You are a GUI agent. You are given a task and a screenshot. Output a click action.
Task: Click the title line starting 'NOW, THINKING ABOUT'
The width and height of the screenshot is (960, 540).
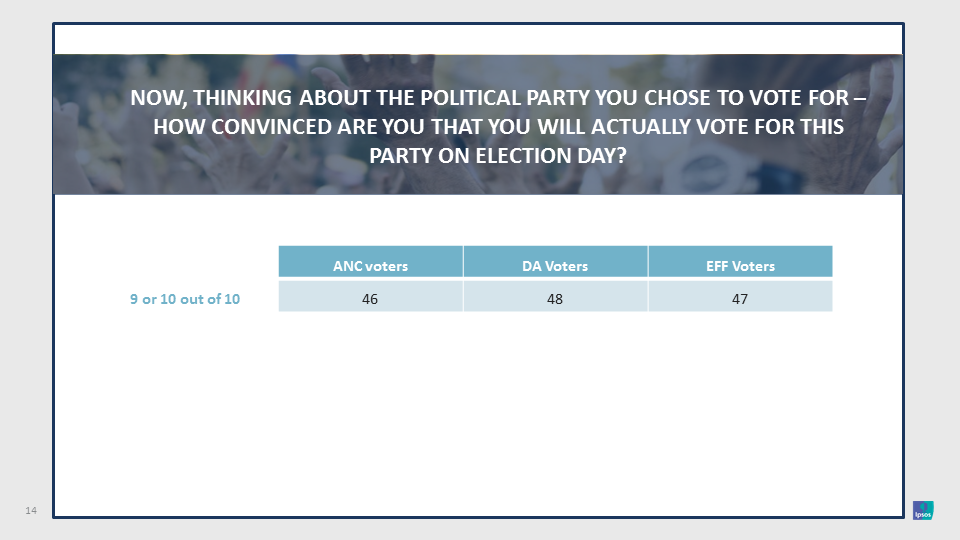click(x=498, y=98)
